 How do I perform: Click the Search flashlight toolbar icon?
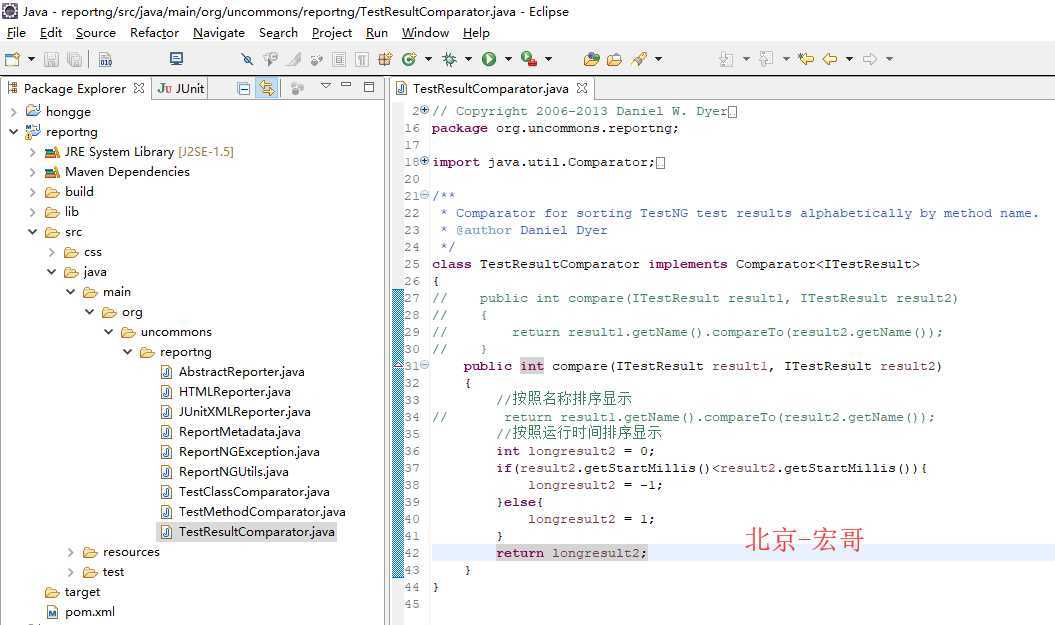[639, 59]
